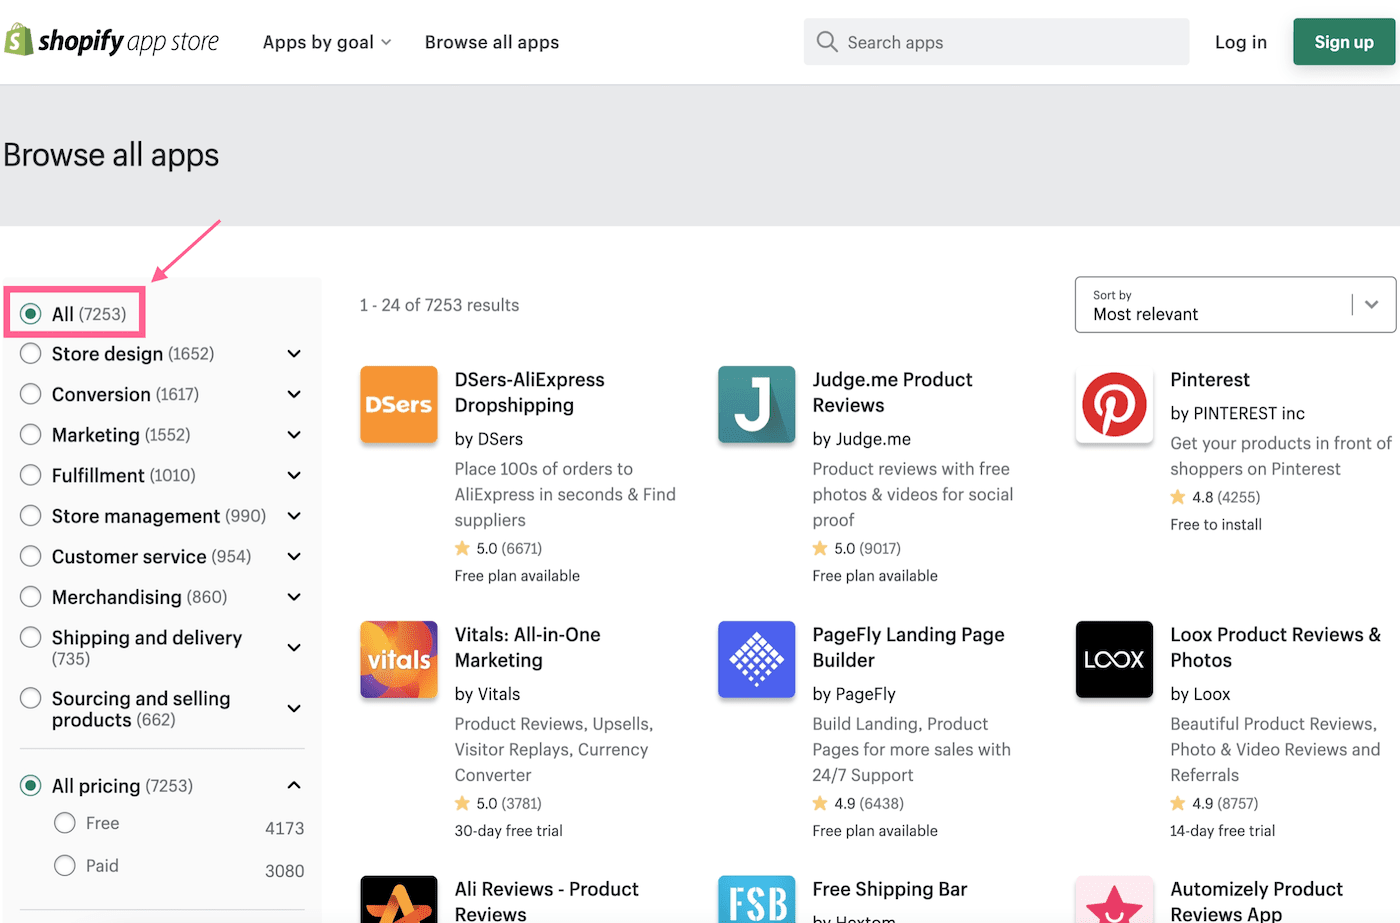This screenshot has width=1400, height=923.
Task: Open the Loox app icon
Action: tap(1114, 660)
